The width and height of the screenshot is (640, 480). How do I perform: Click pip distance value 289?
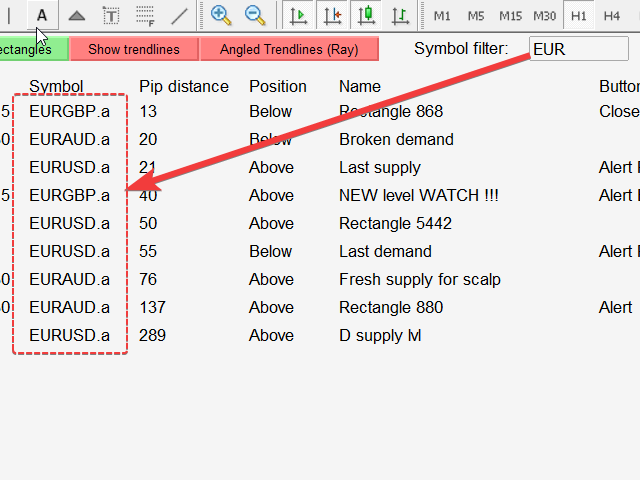152,335
